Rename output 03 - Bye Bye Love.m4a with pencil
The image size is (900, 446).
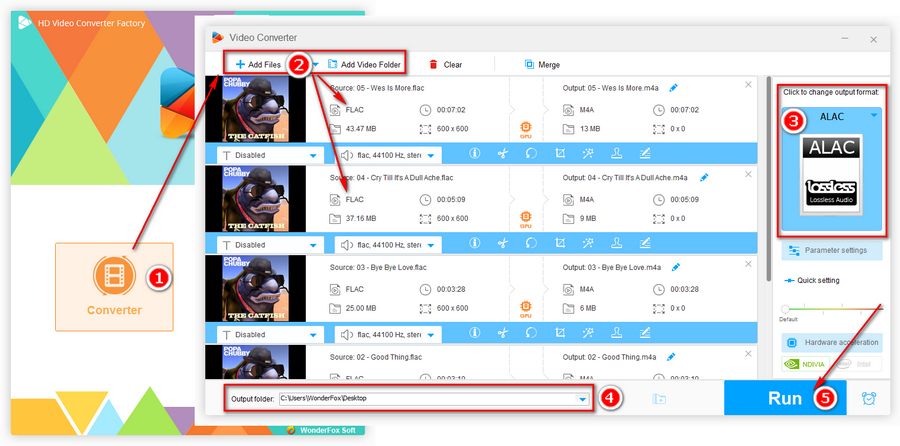[676, 267]
